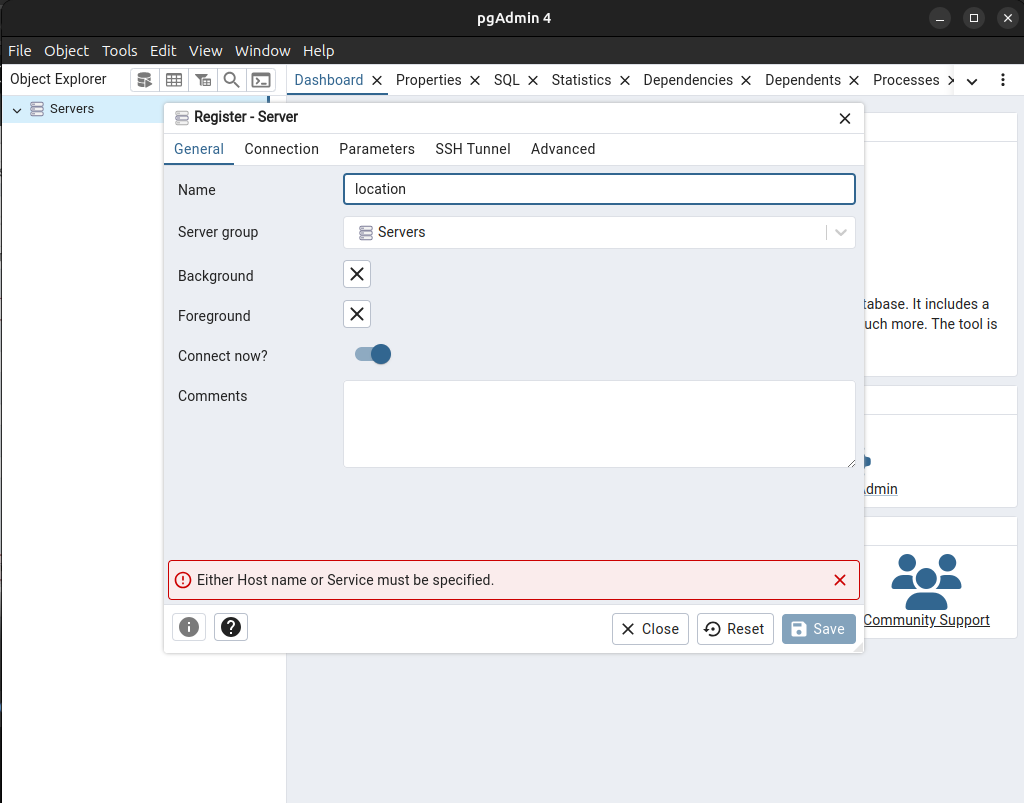
Task: Dismiss the host name error message
Action: tap(840, 580)
